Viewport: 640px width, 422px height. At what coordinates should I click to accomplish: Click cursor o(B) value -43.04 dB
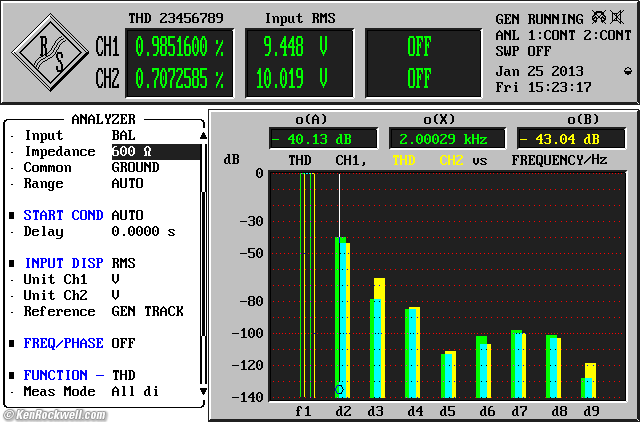pos(571,139)
